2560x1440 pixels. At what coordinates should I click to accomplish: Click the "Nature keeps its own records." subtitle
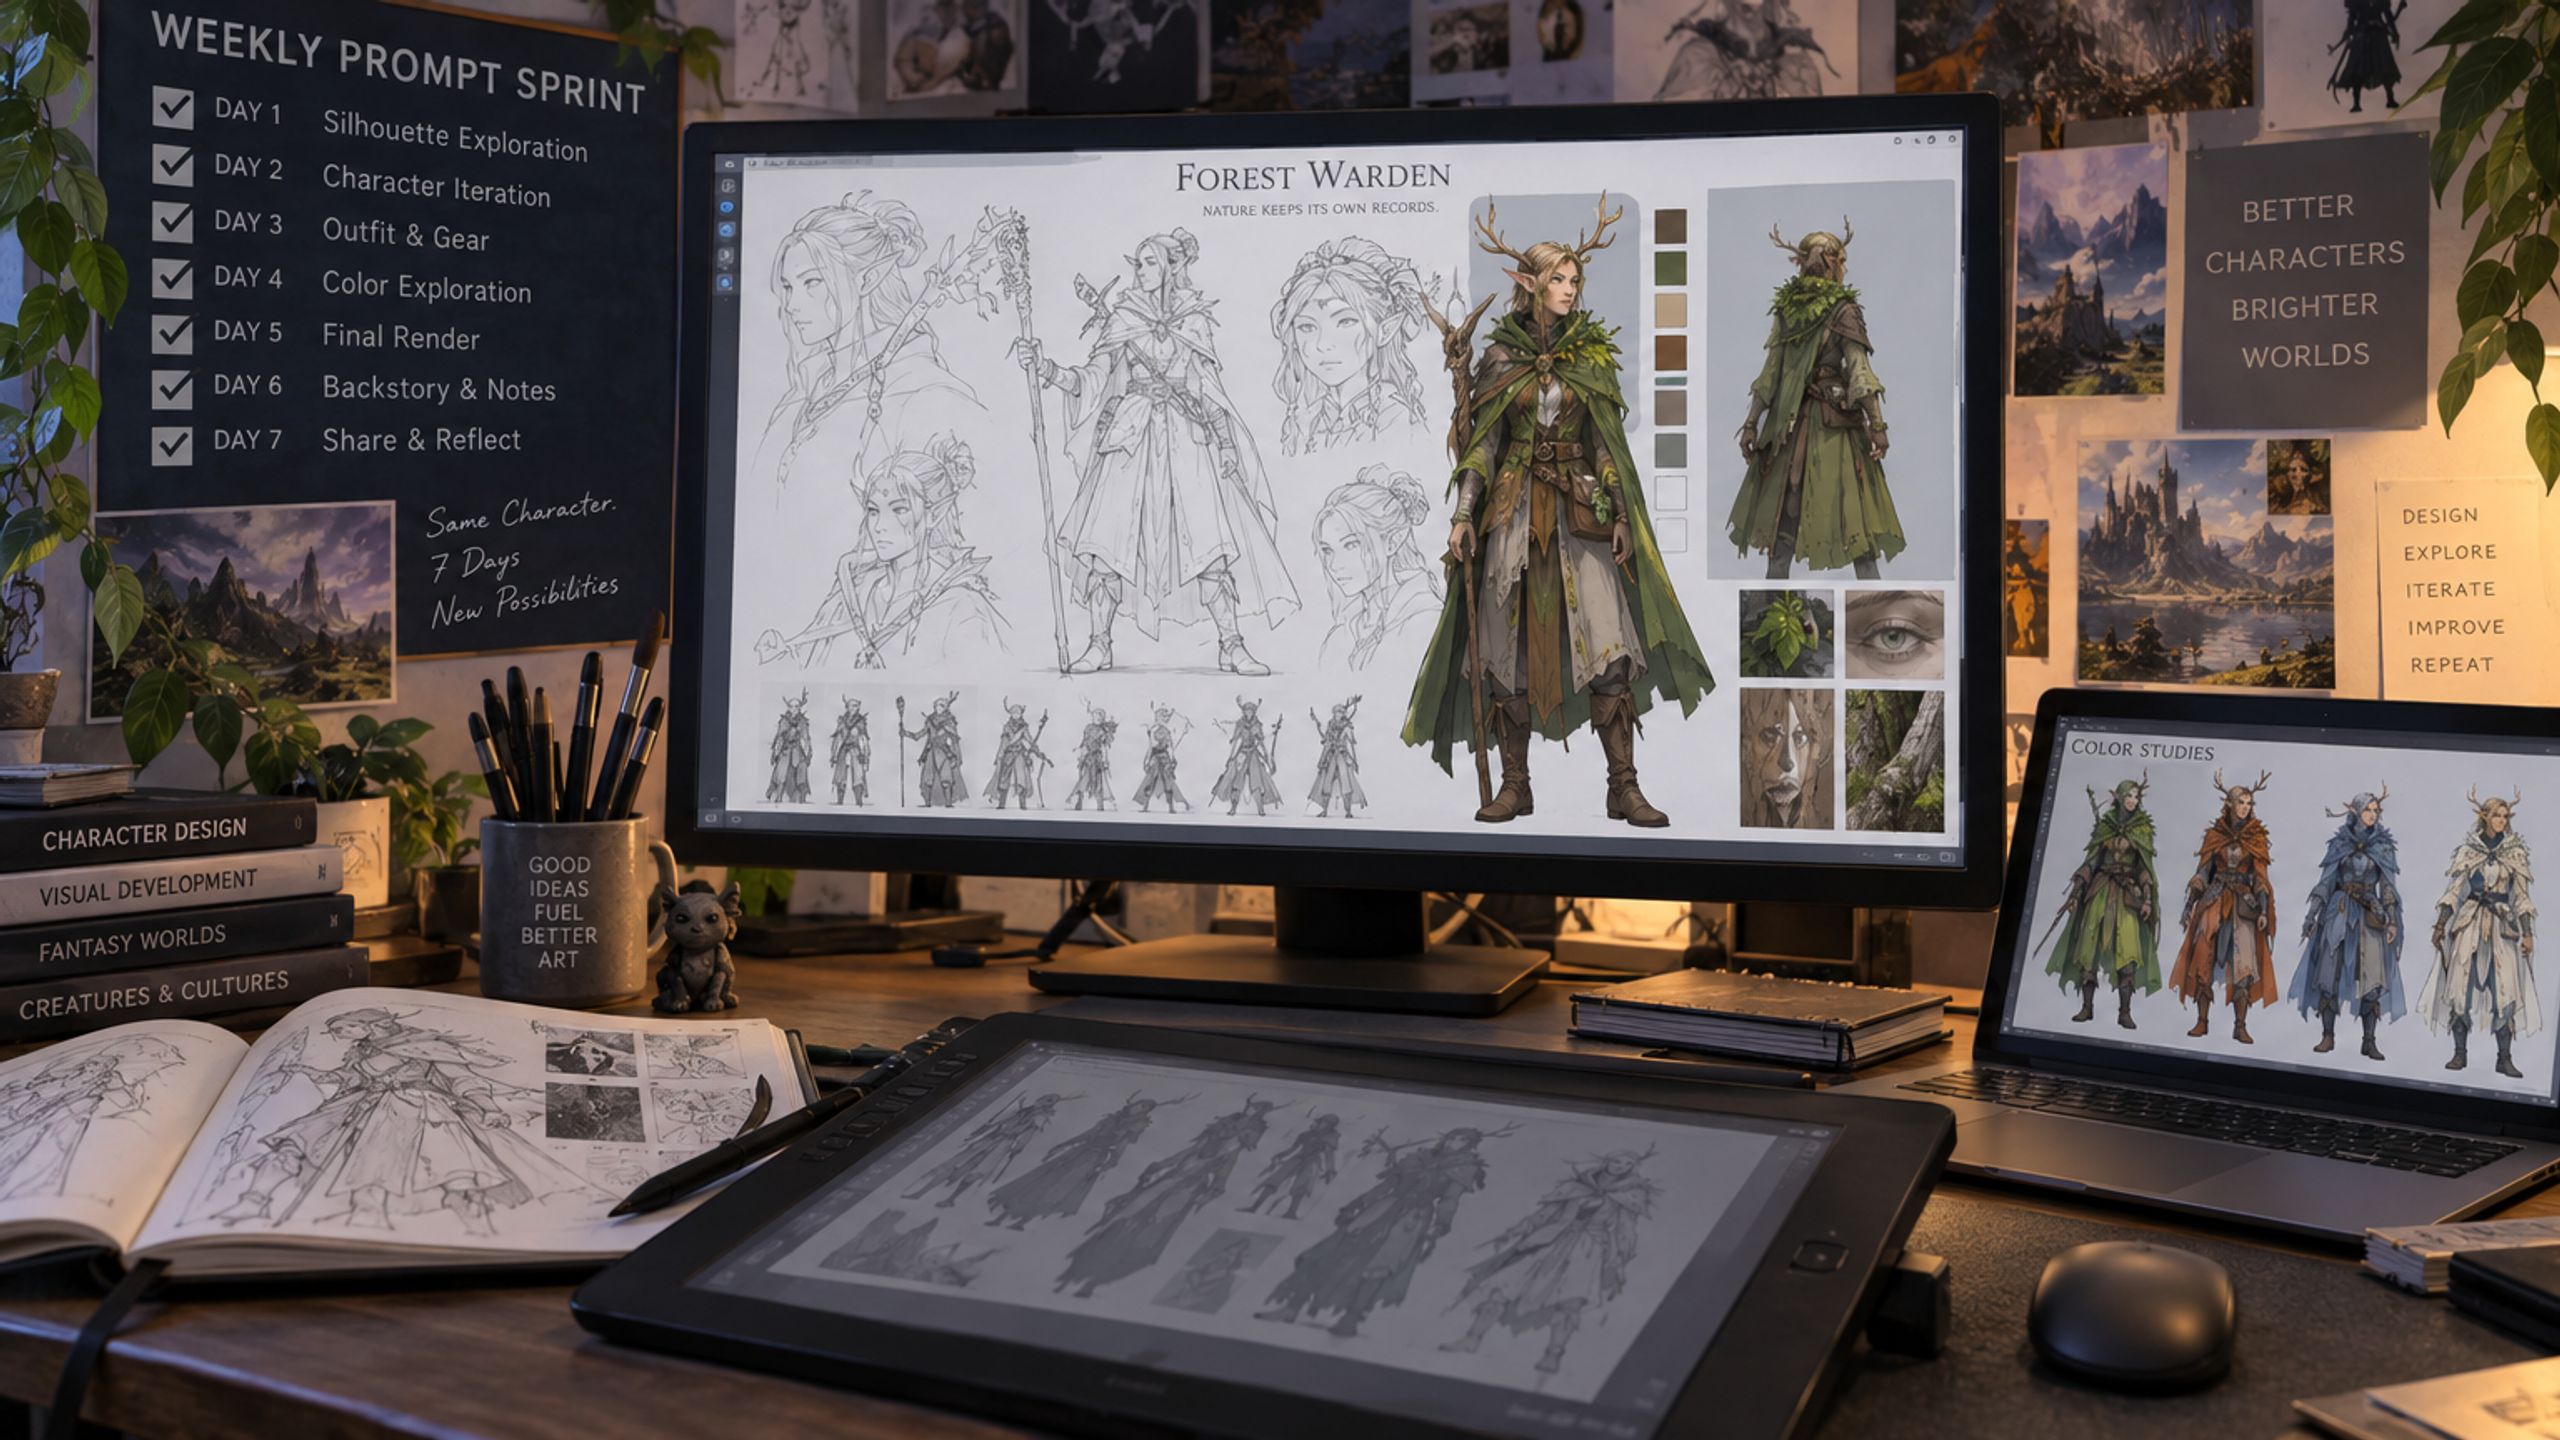pos(1320,209)
